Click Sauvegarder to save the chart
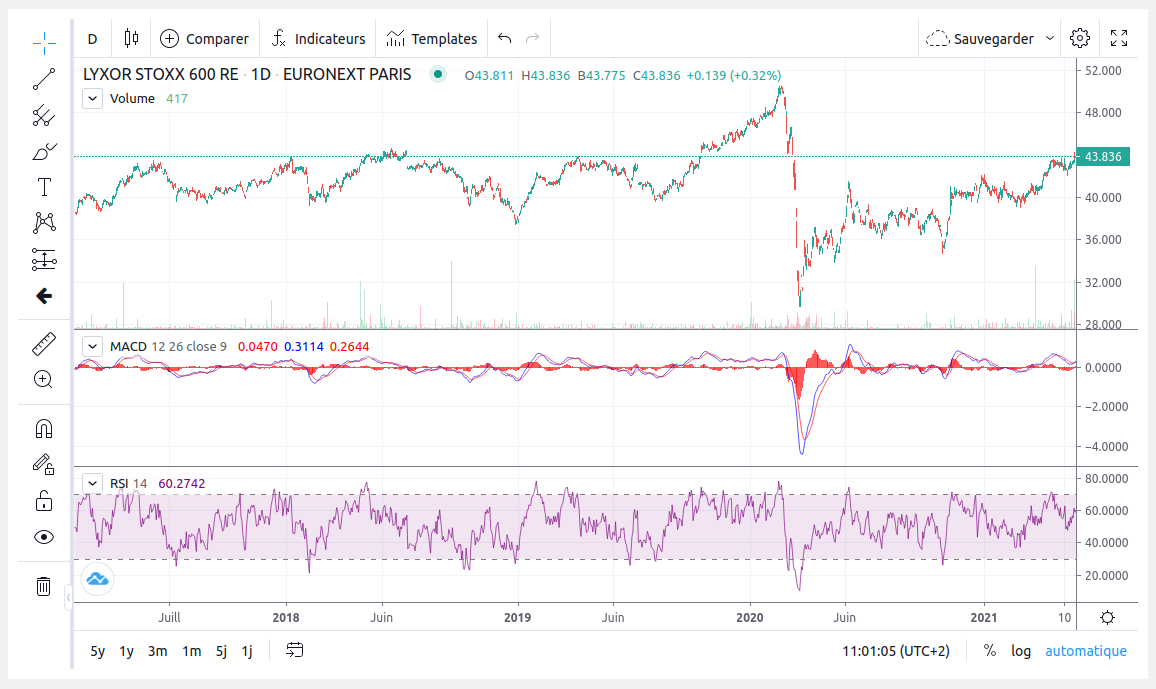The image size is (1156, 689). click(981, 38)
